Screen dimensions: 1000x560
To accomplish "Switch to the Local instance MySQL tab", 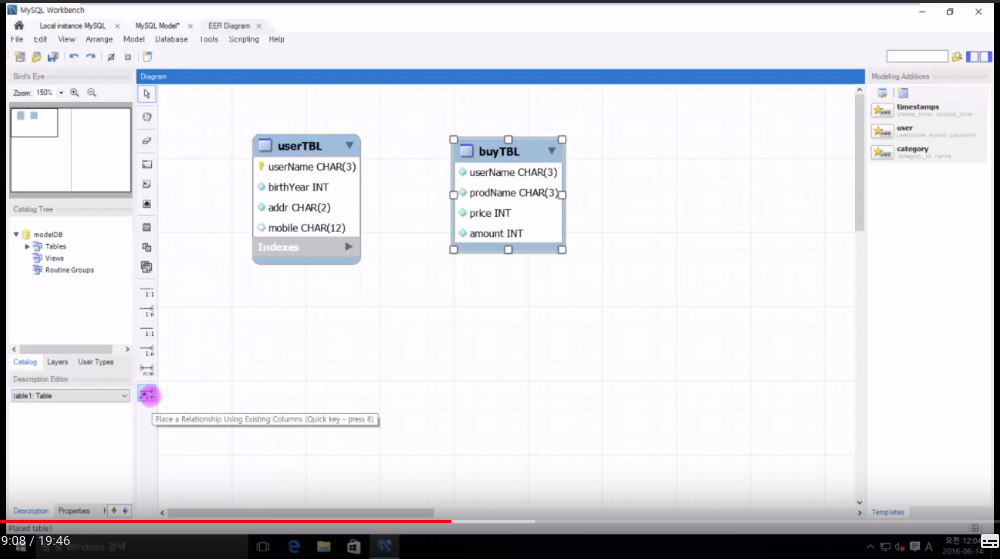I will coord(73,26).
